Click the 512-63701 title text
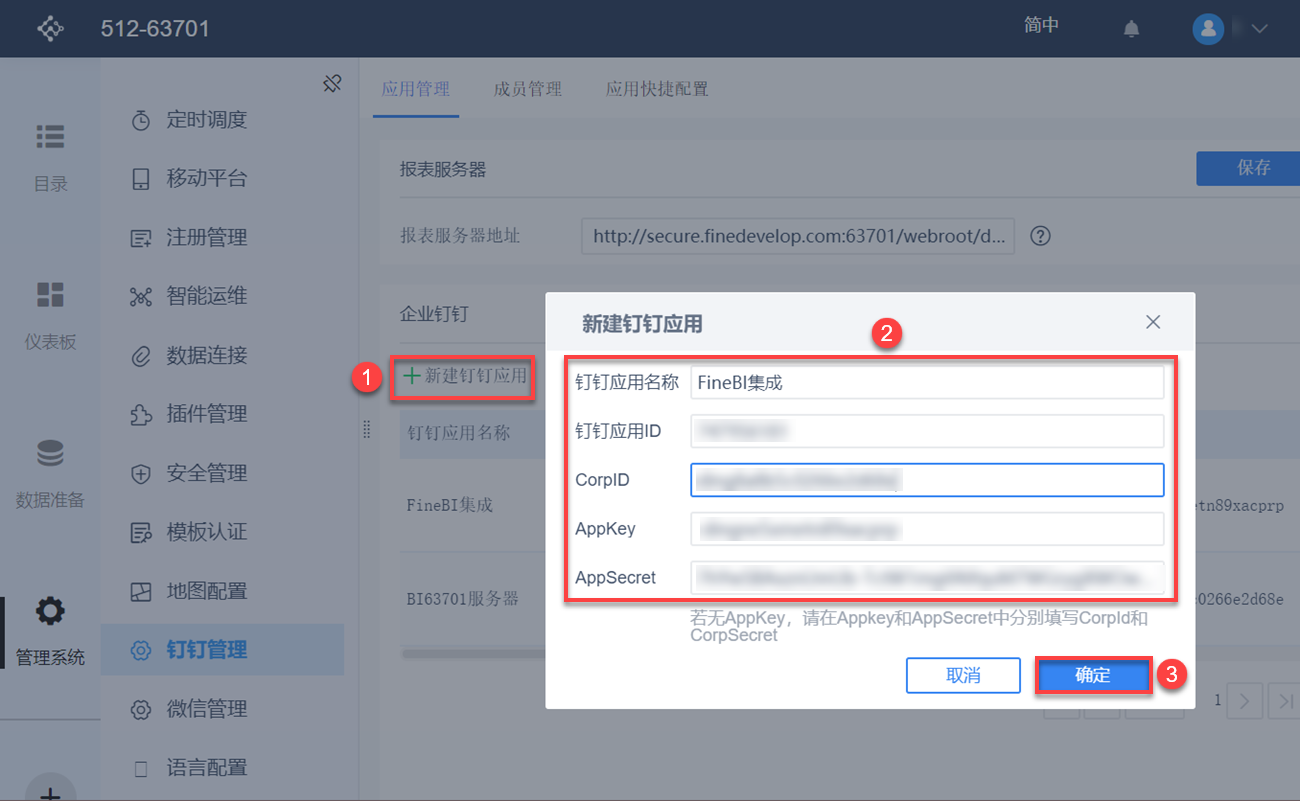 click(x=155, y=29)
